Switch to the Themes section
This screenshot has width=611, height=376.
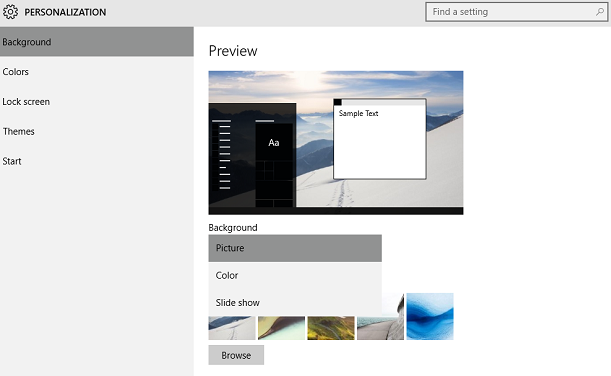pyautogui.click(x=97, y=131)
